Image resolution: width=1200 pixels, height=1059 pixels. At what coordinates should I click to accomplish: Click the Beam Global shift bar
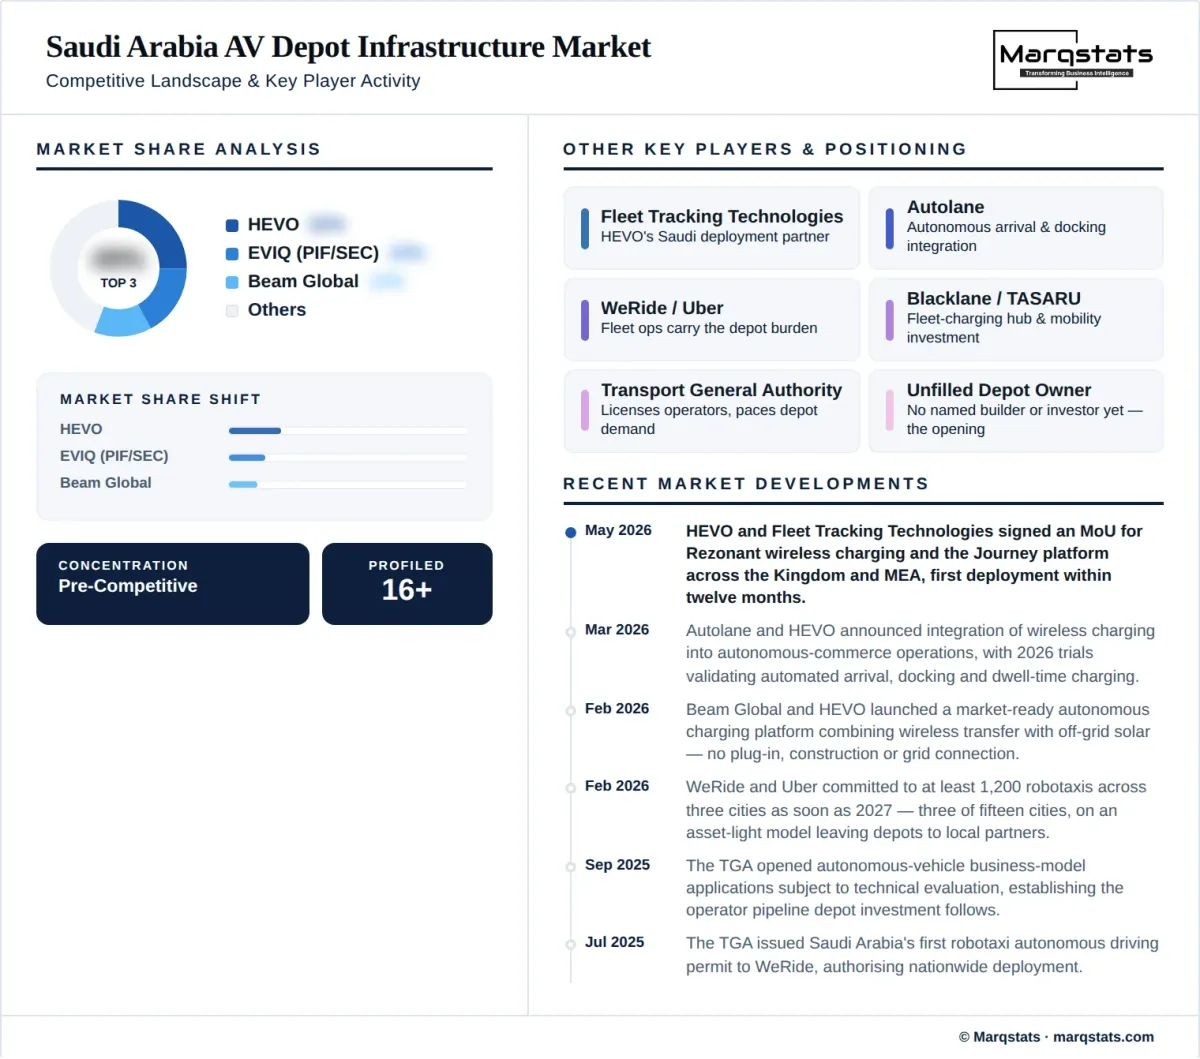pos(348,484)
